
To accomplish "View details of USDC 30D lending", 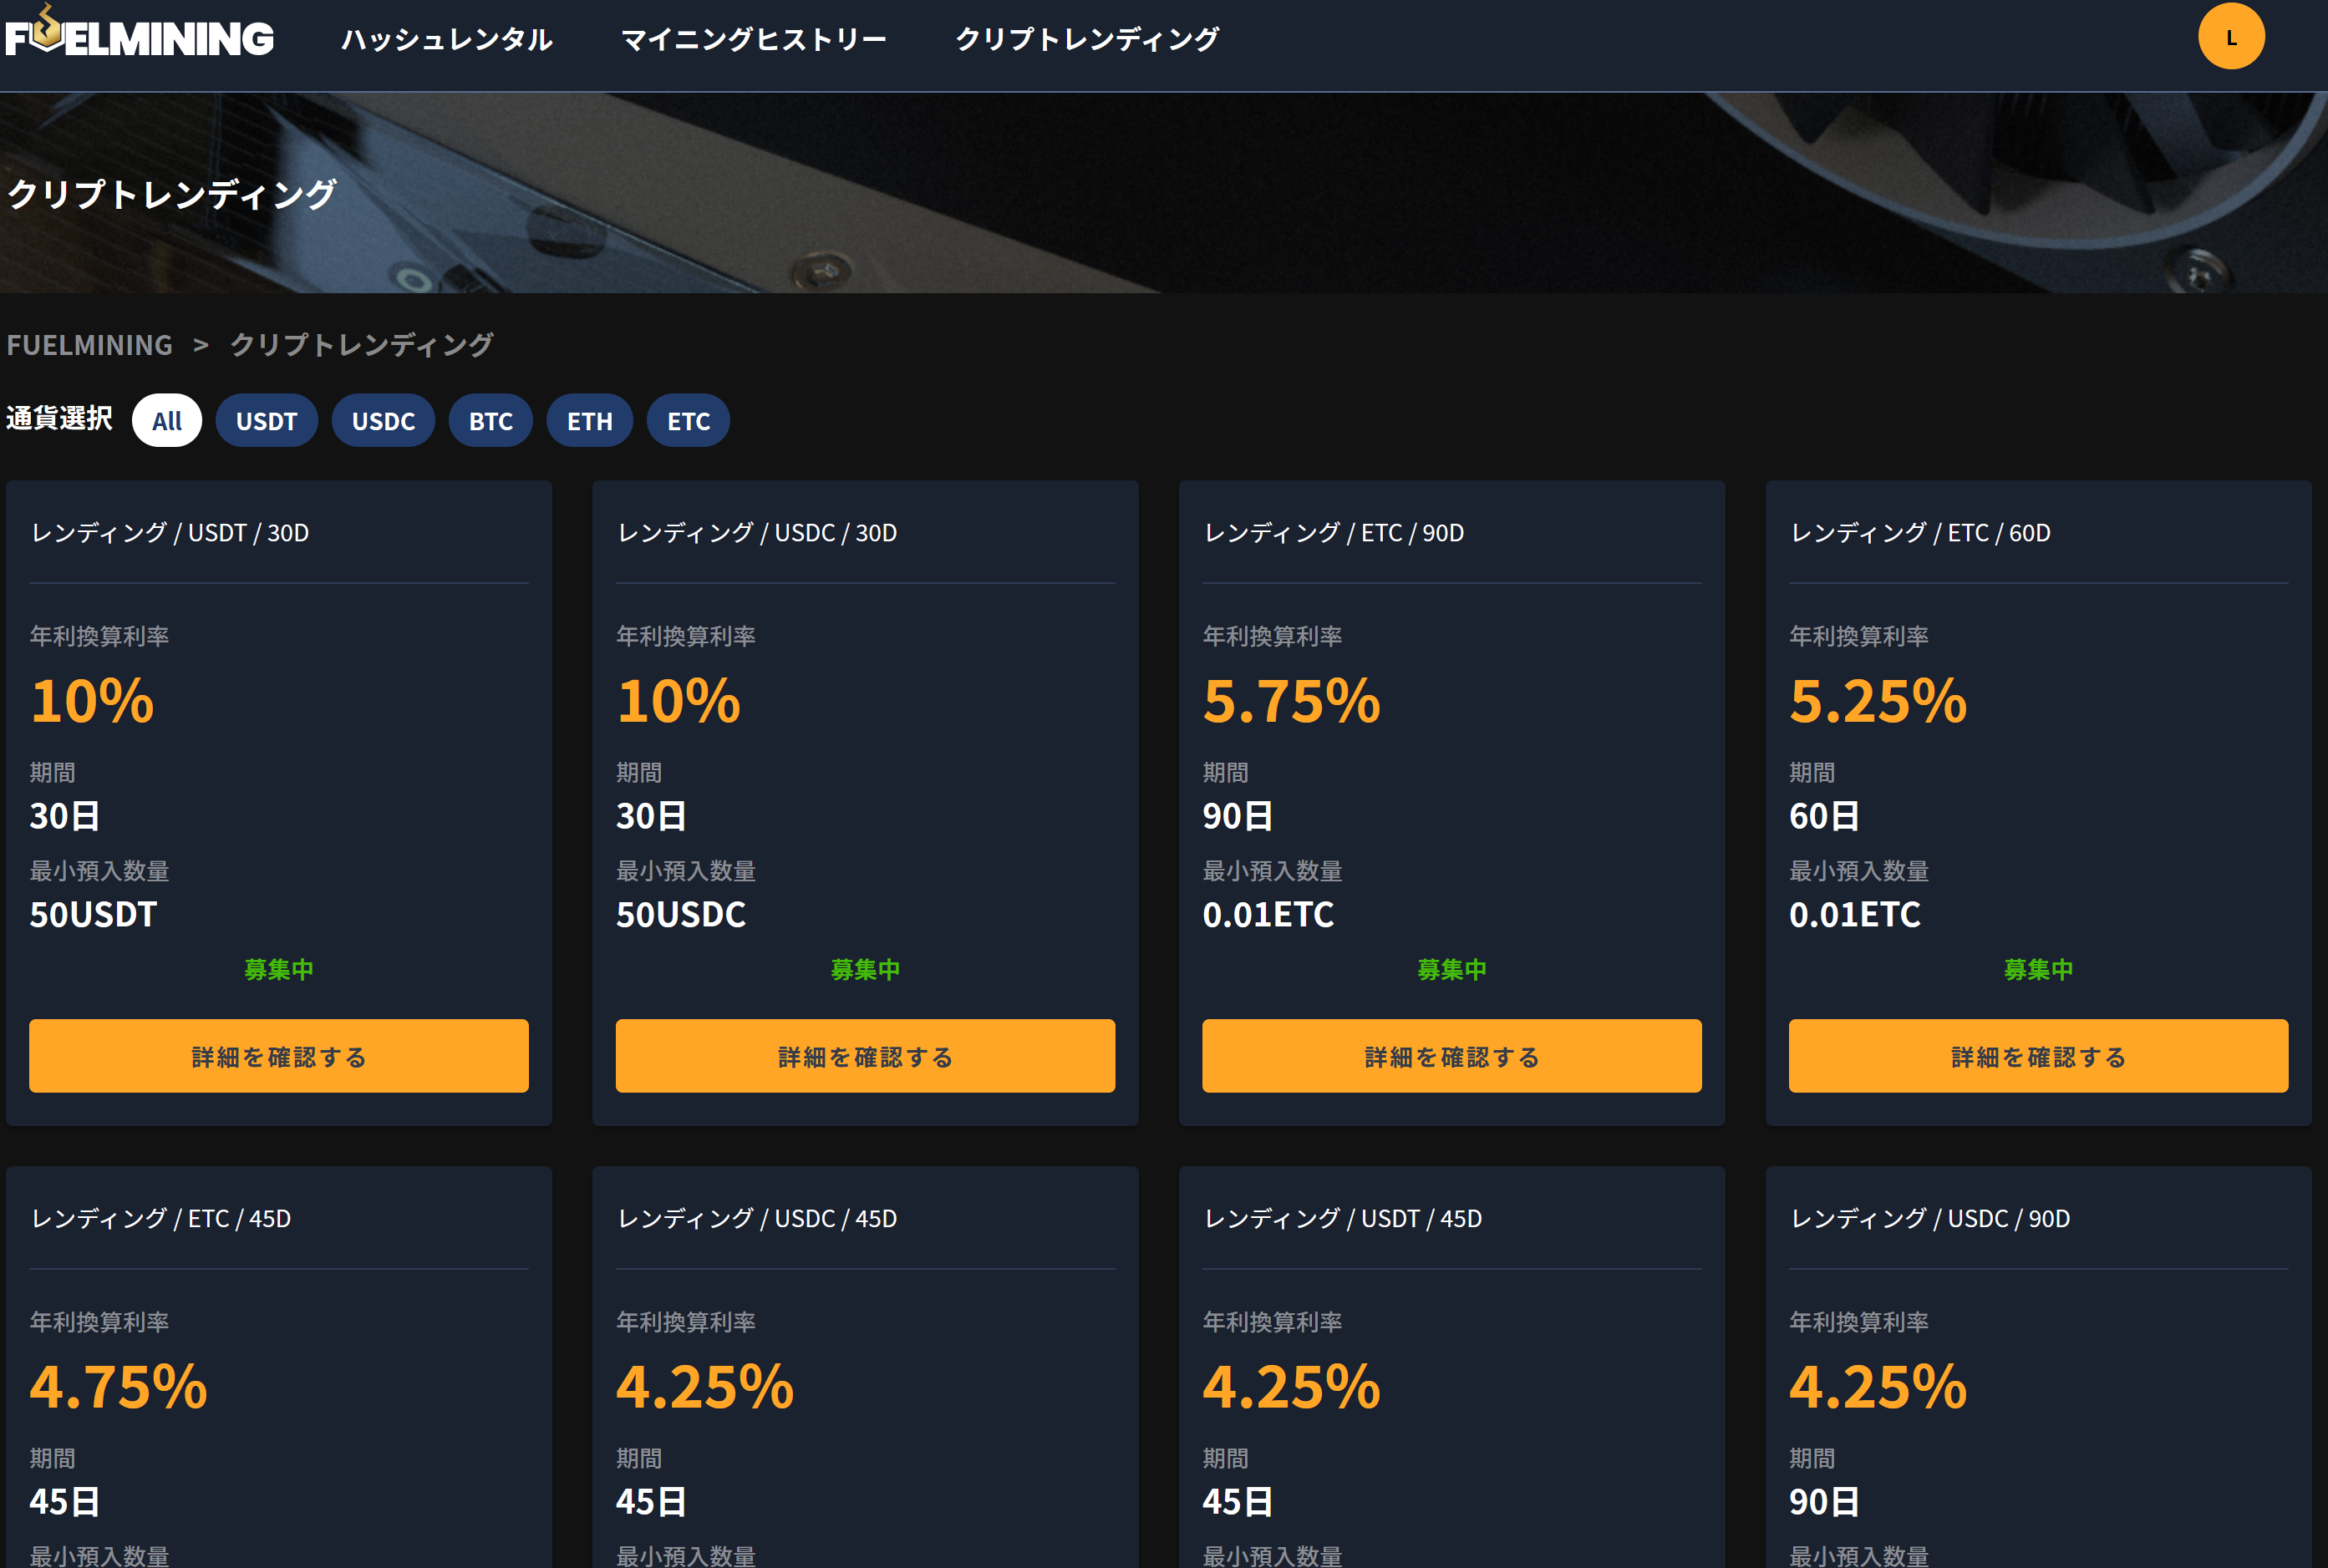I will point(865,1056).
